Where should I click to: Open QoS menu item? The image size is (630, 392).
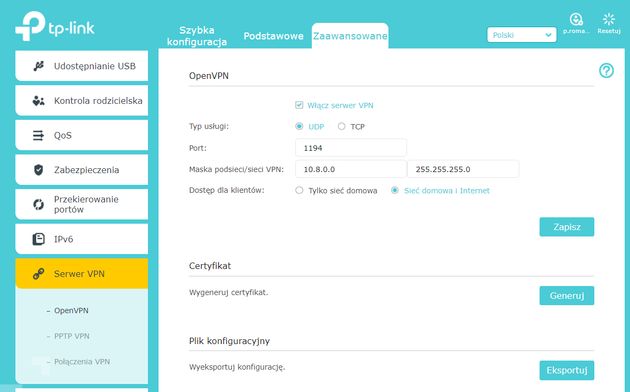coord(82,135)
